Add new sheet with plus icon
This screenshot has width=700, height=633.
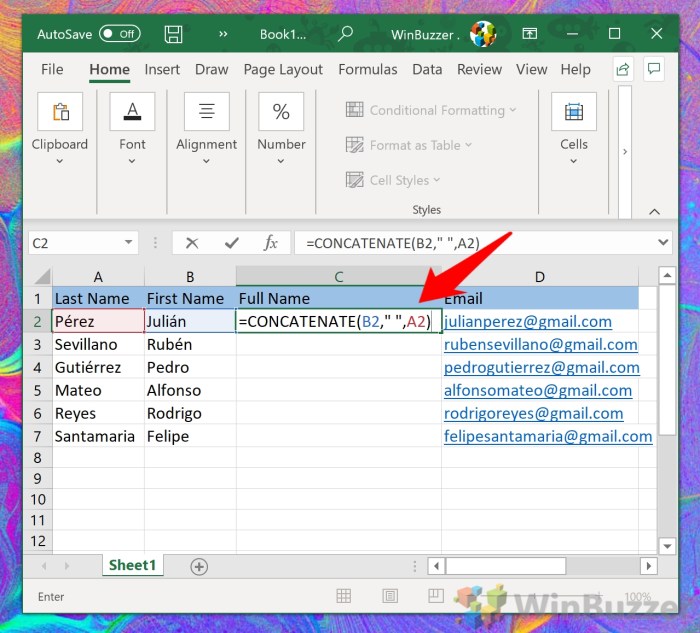click(x=199, y=566)
